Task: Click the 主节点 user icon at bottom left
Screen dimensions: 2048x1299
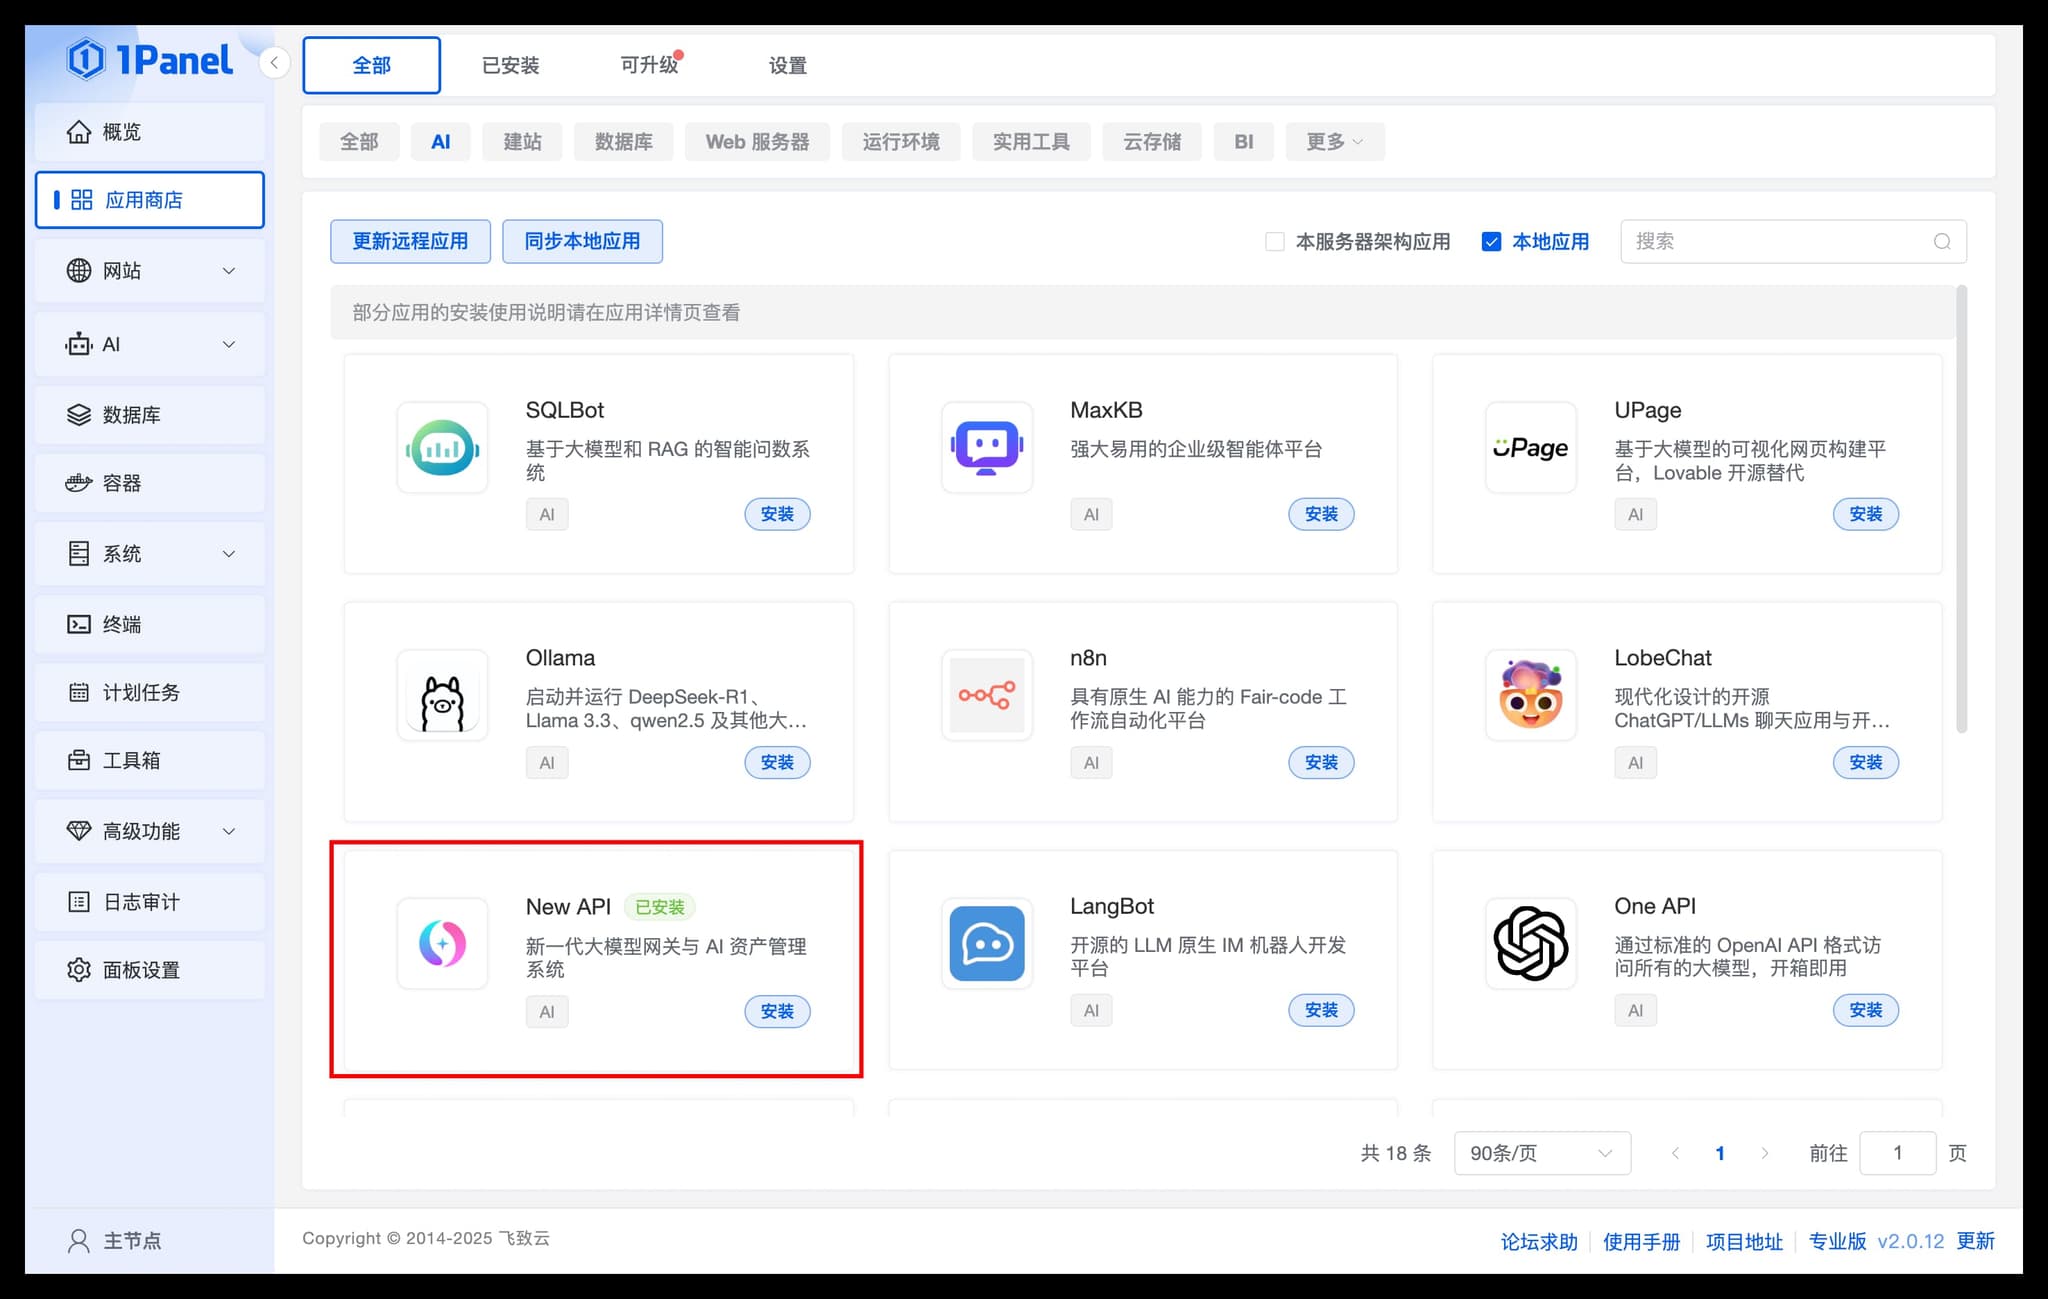Action: 79,1239
